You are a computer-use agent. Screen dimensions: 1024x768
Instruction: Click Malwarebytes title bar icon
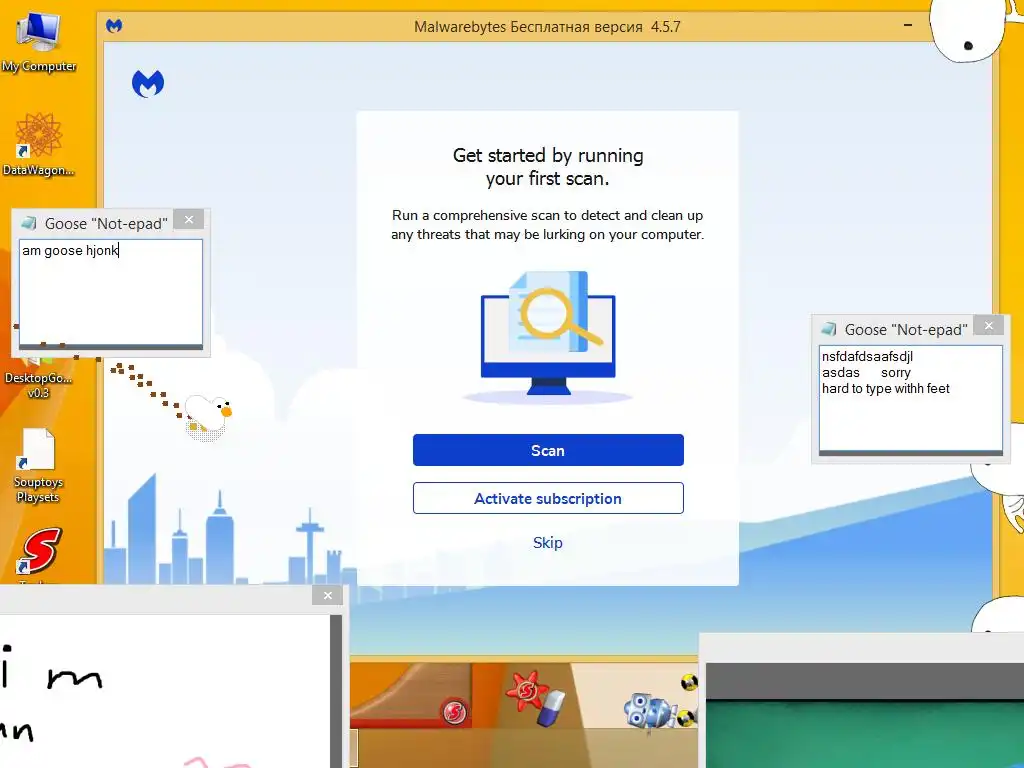(114, 26)
